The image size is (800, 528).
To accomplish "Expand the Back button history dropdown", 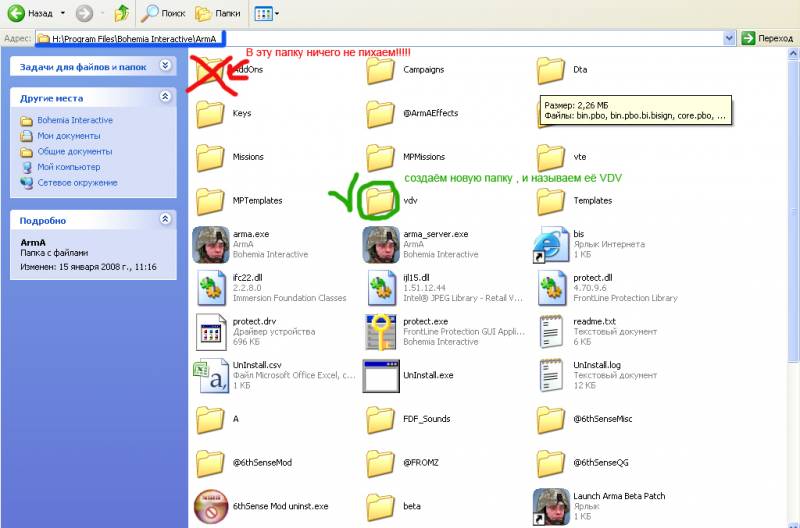I will (x=63, y=13).
